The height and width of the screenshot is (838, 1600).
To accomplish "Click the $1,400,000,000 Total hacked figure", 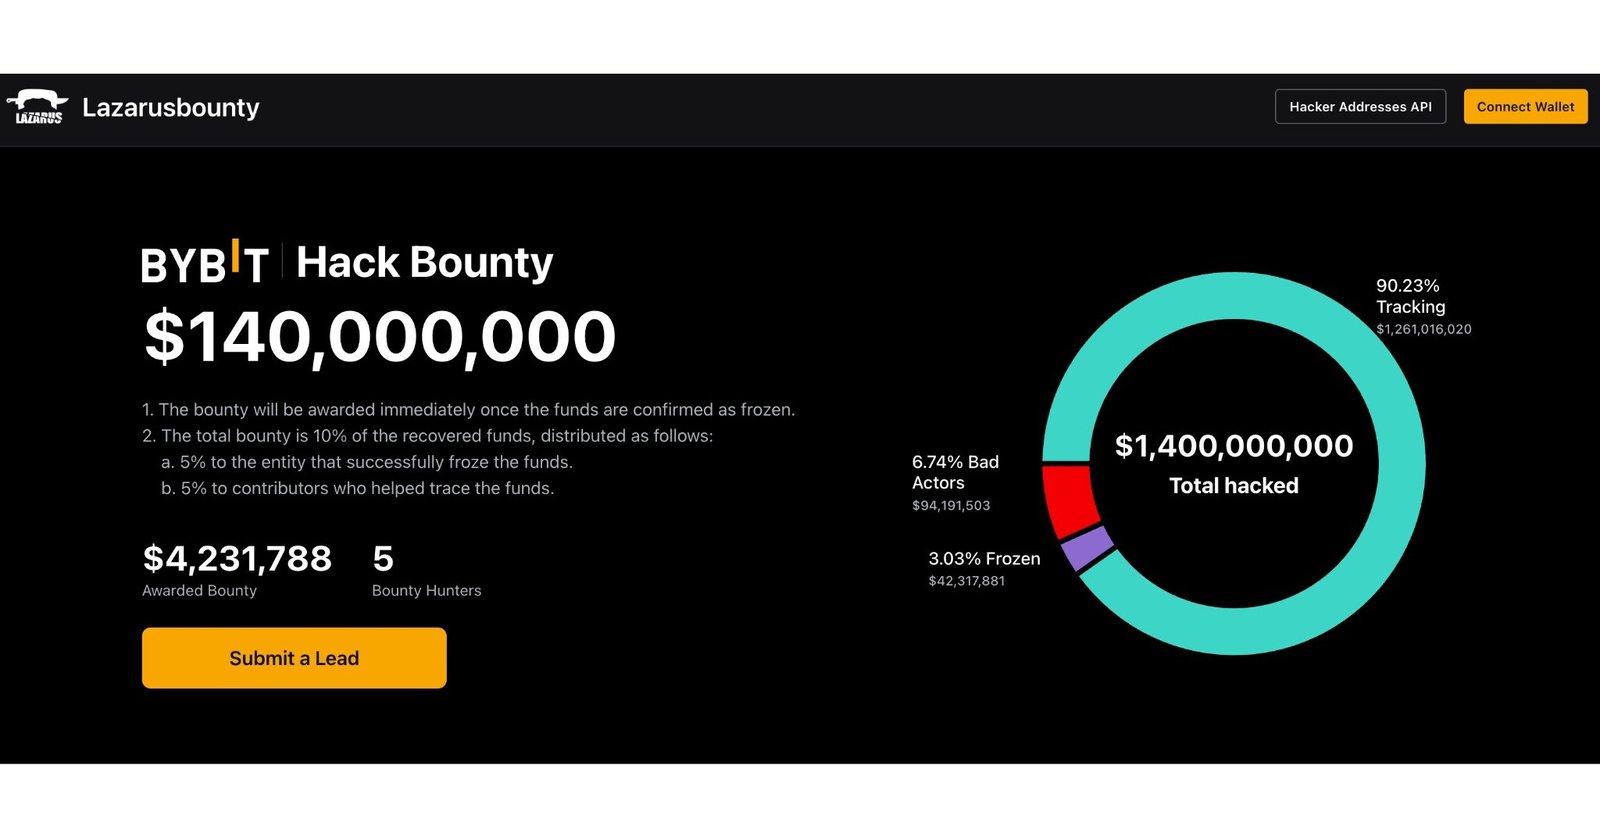I will 1234,446.
